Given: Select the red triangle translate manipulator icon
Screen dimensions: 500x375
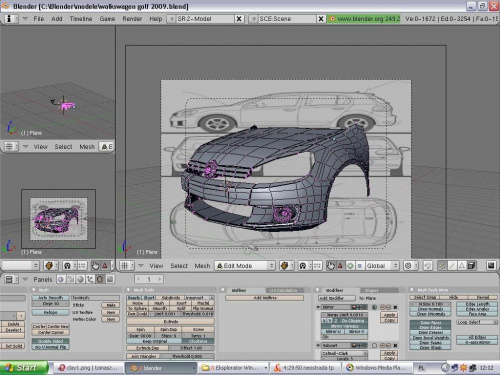Looking at the screenshot, I should click(340, 266).
